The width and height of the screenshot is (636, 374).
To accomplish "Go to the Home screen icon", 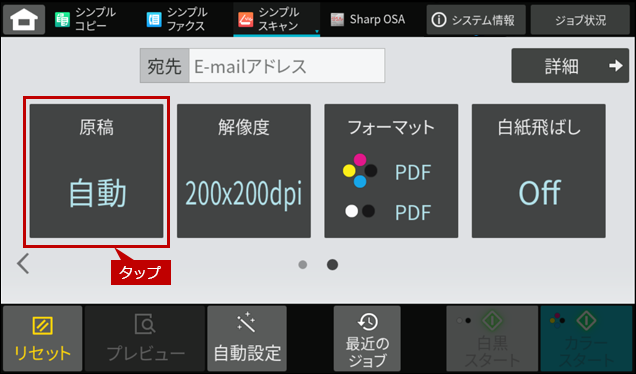I will tap(24, 19).
